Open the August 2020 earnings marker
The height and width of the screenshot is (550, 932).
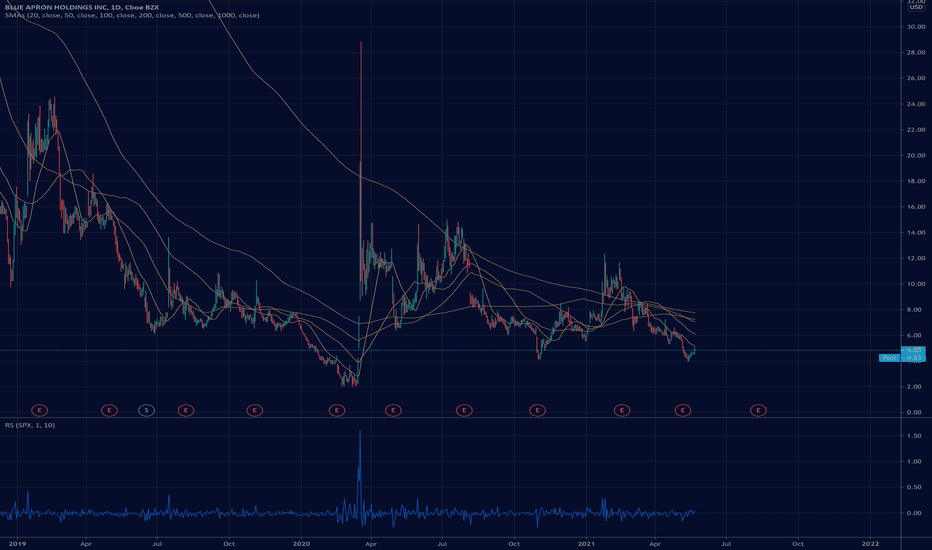tap(464, 410)
